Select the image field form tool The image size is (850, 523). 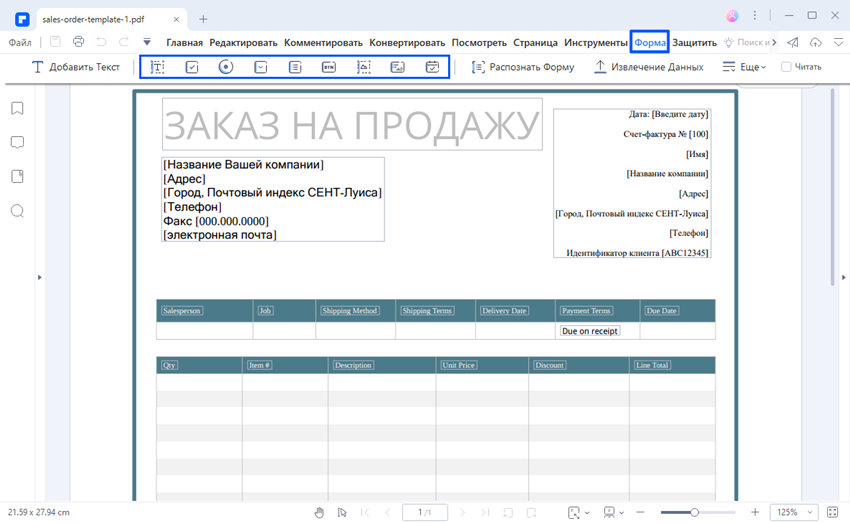[x=364, y=67]
